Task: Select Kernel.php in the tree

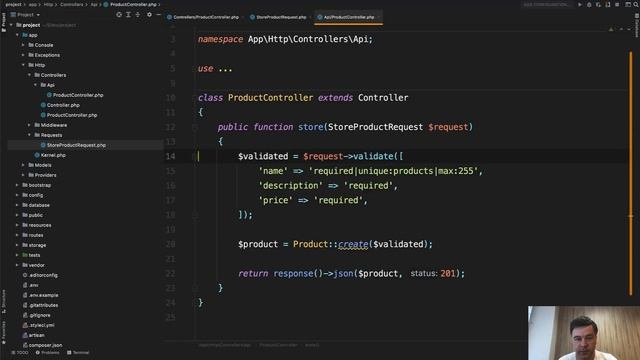Action: coord(50,155)
